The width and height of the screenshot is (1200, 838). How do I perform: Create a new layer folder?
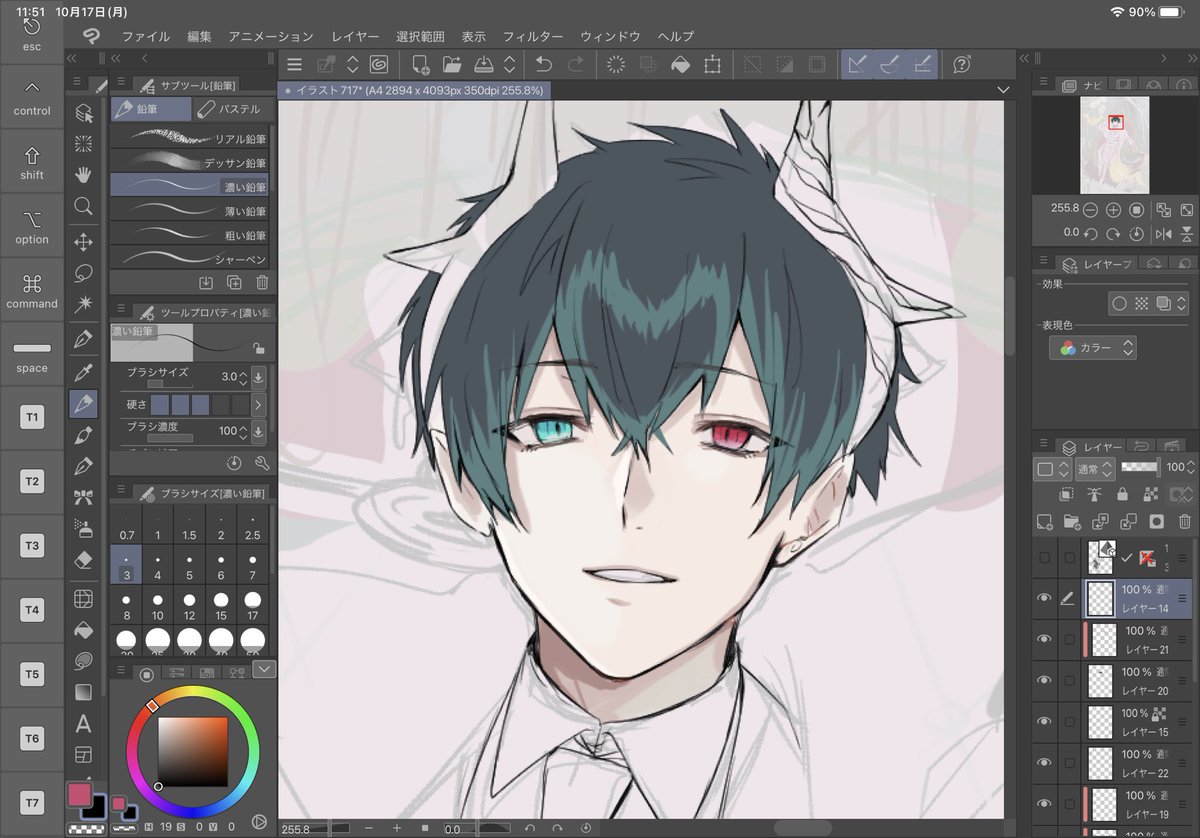[1072, 521]
